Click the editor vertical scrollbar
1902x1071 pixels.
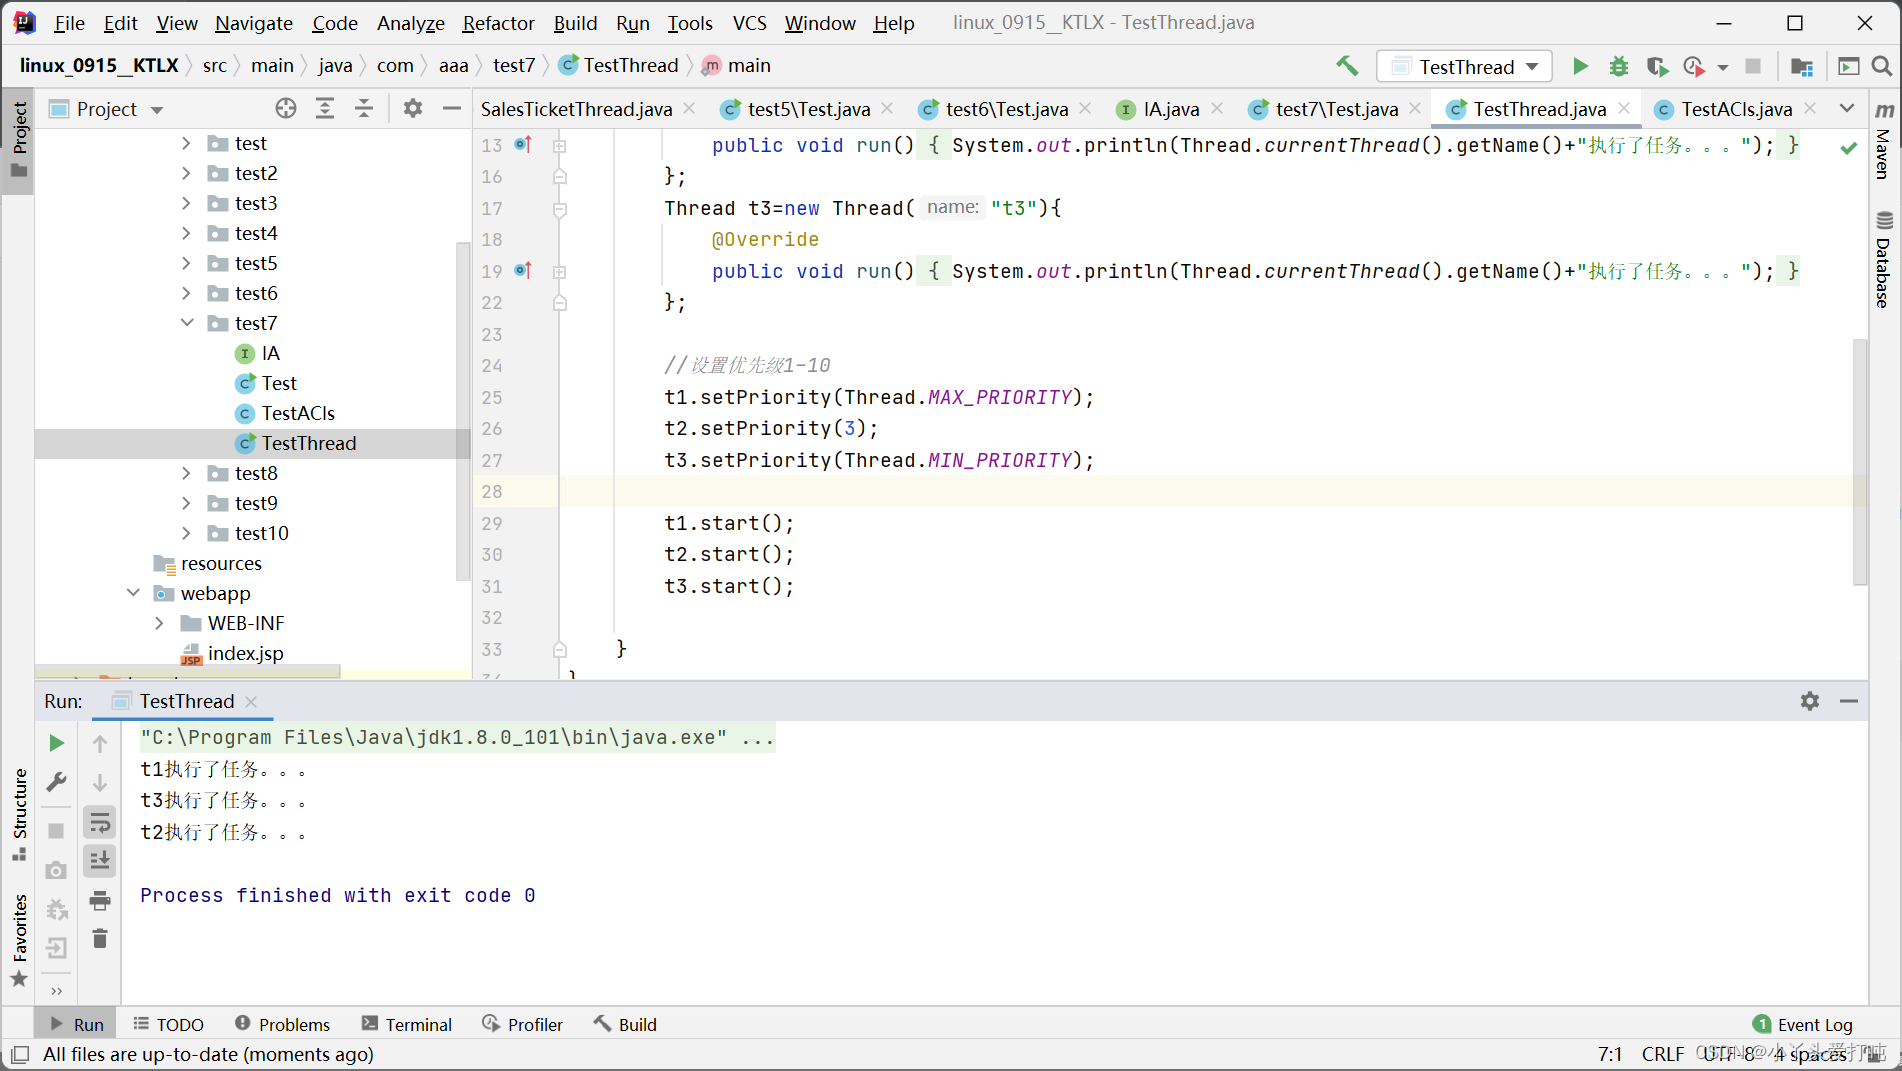click(x=1860, y=462)
